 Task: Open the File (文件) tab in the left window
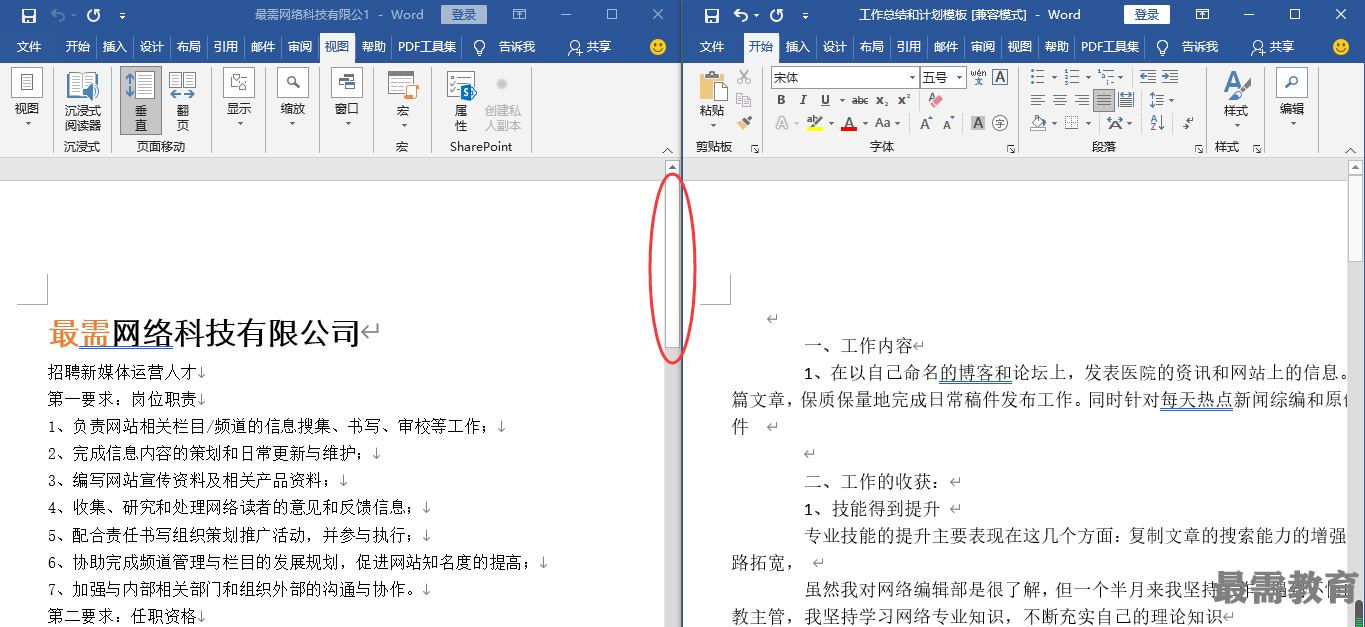click(x=29, y=47)
